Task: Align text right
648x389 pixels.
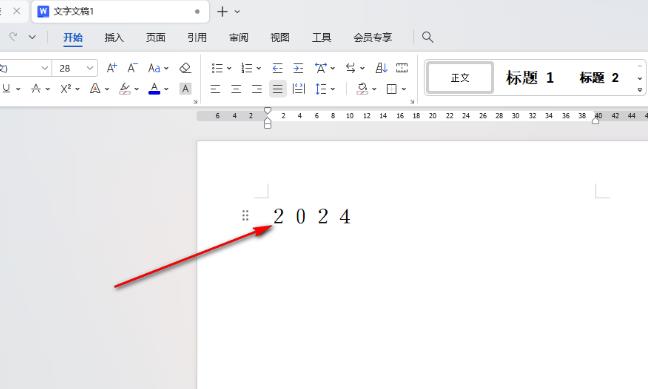Action: 257,89
